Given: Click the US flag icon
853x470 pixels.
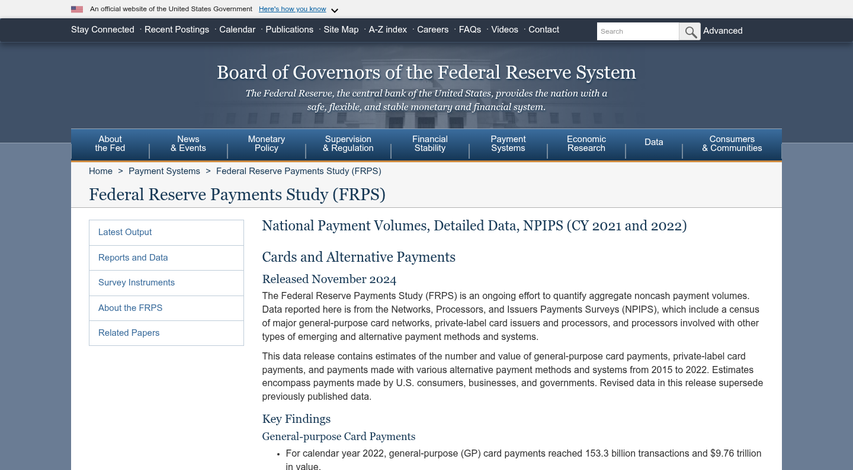Looking at the screenshot, I should 77,9.
